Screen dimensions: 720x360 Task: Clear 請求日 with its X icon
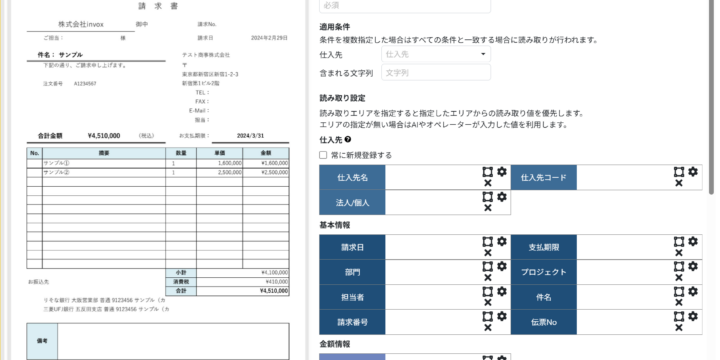pos(488,253)
